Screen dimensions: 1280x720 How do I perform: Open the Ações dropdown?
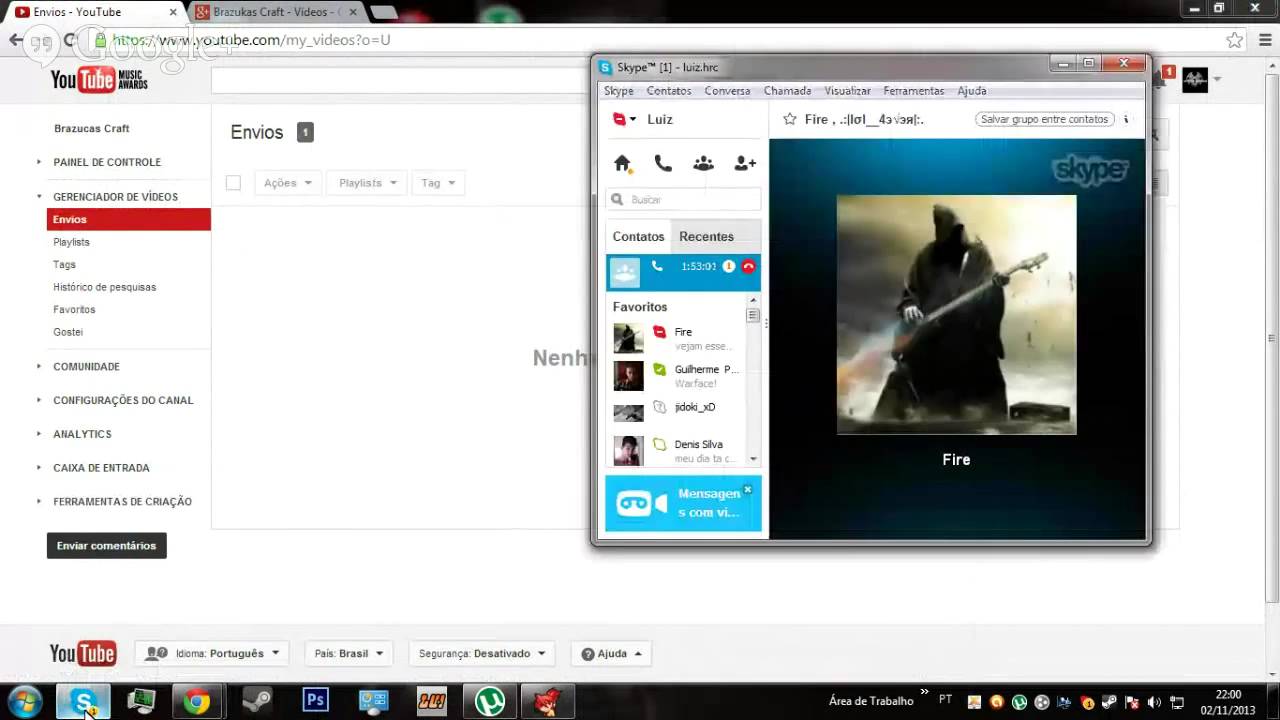[x=287, y=183]
